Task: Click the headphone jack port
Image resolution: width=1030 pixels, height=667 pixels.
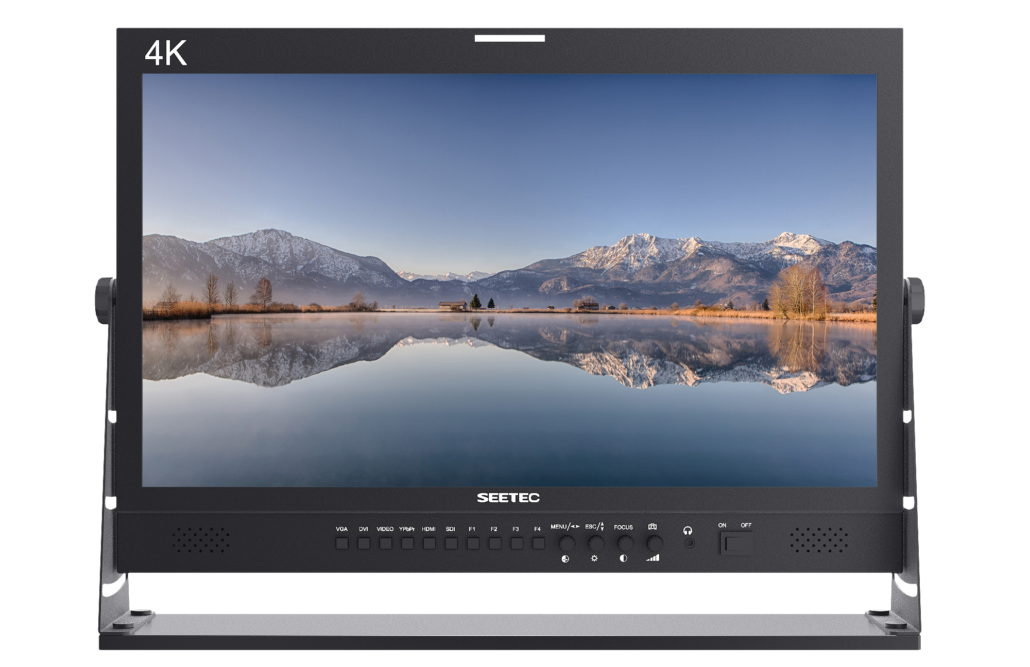Action: [x=688, y=543]
